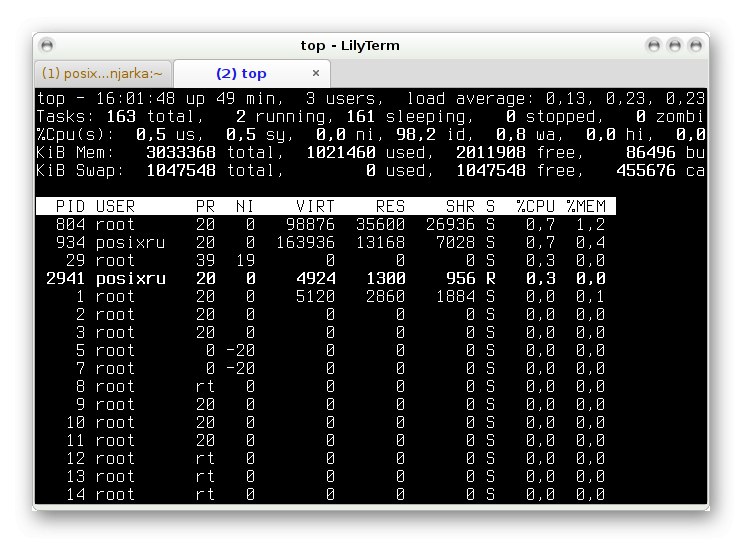This screenshot has height=543, width=742.
Task: Click the RES value 13168
Action: point(380,242)
